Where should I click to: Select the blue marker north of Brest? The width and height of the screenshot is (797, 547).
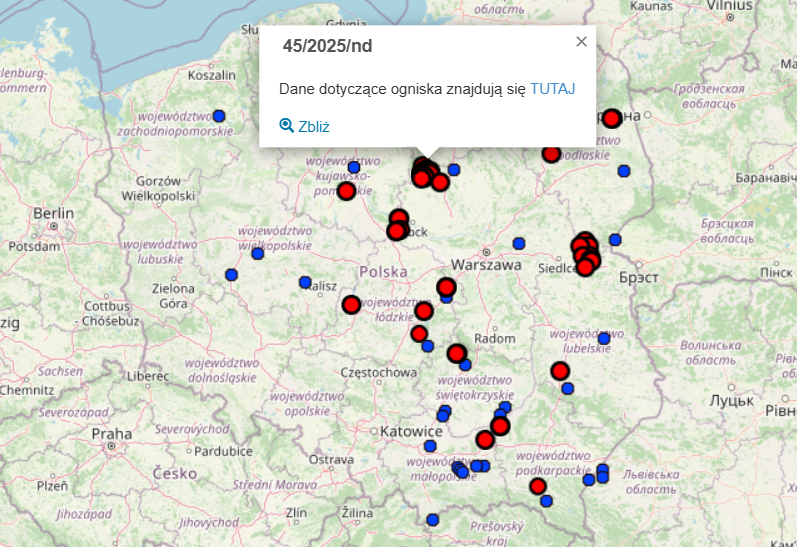click(615, 240)
